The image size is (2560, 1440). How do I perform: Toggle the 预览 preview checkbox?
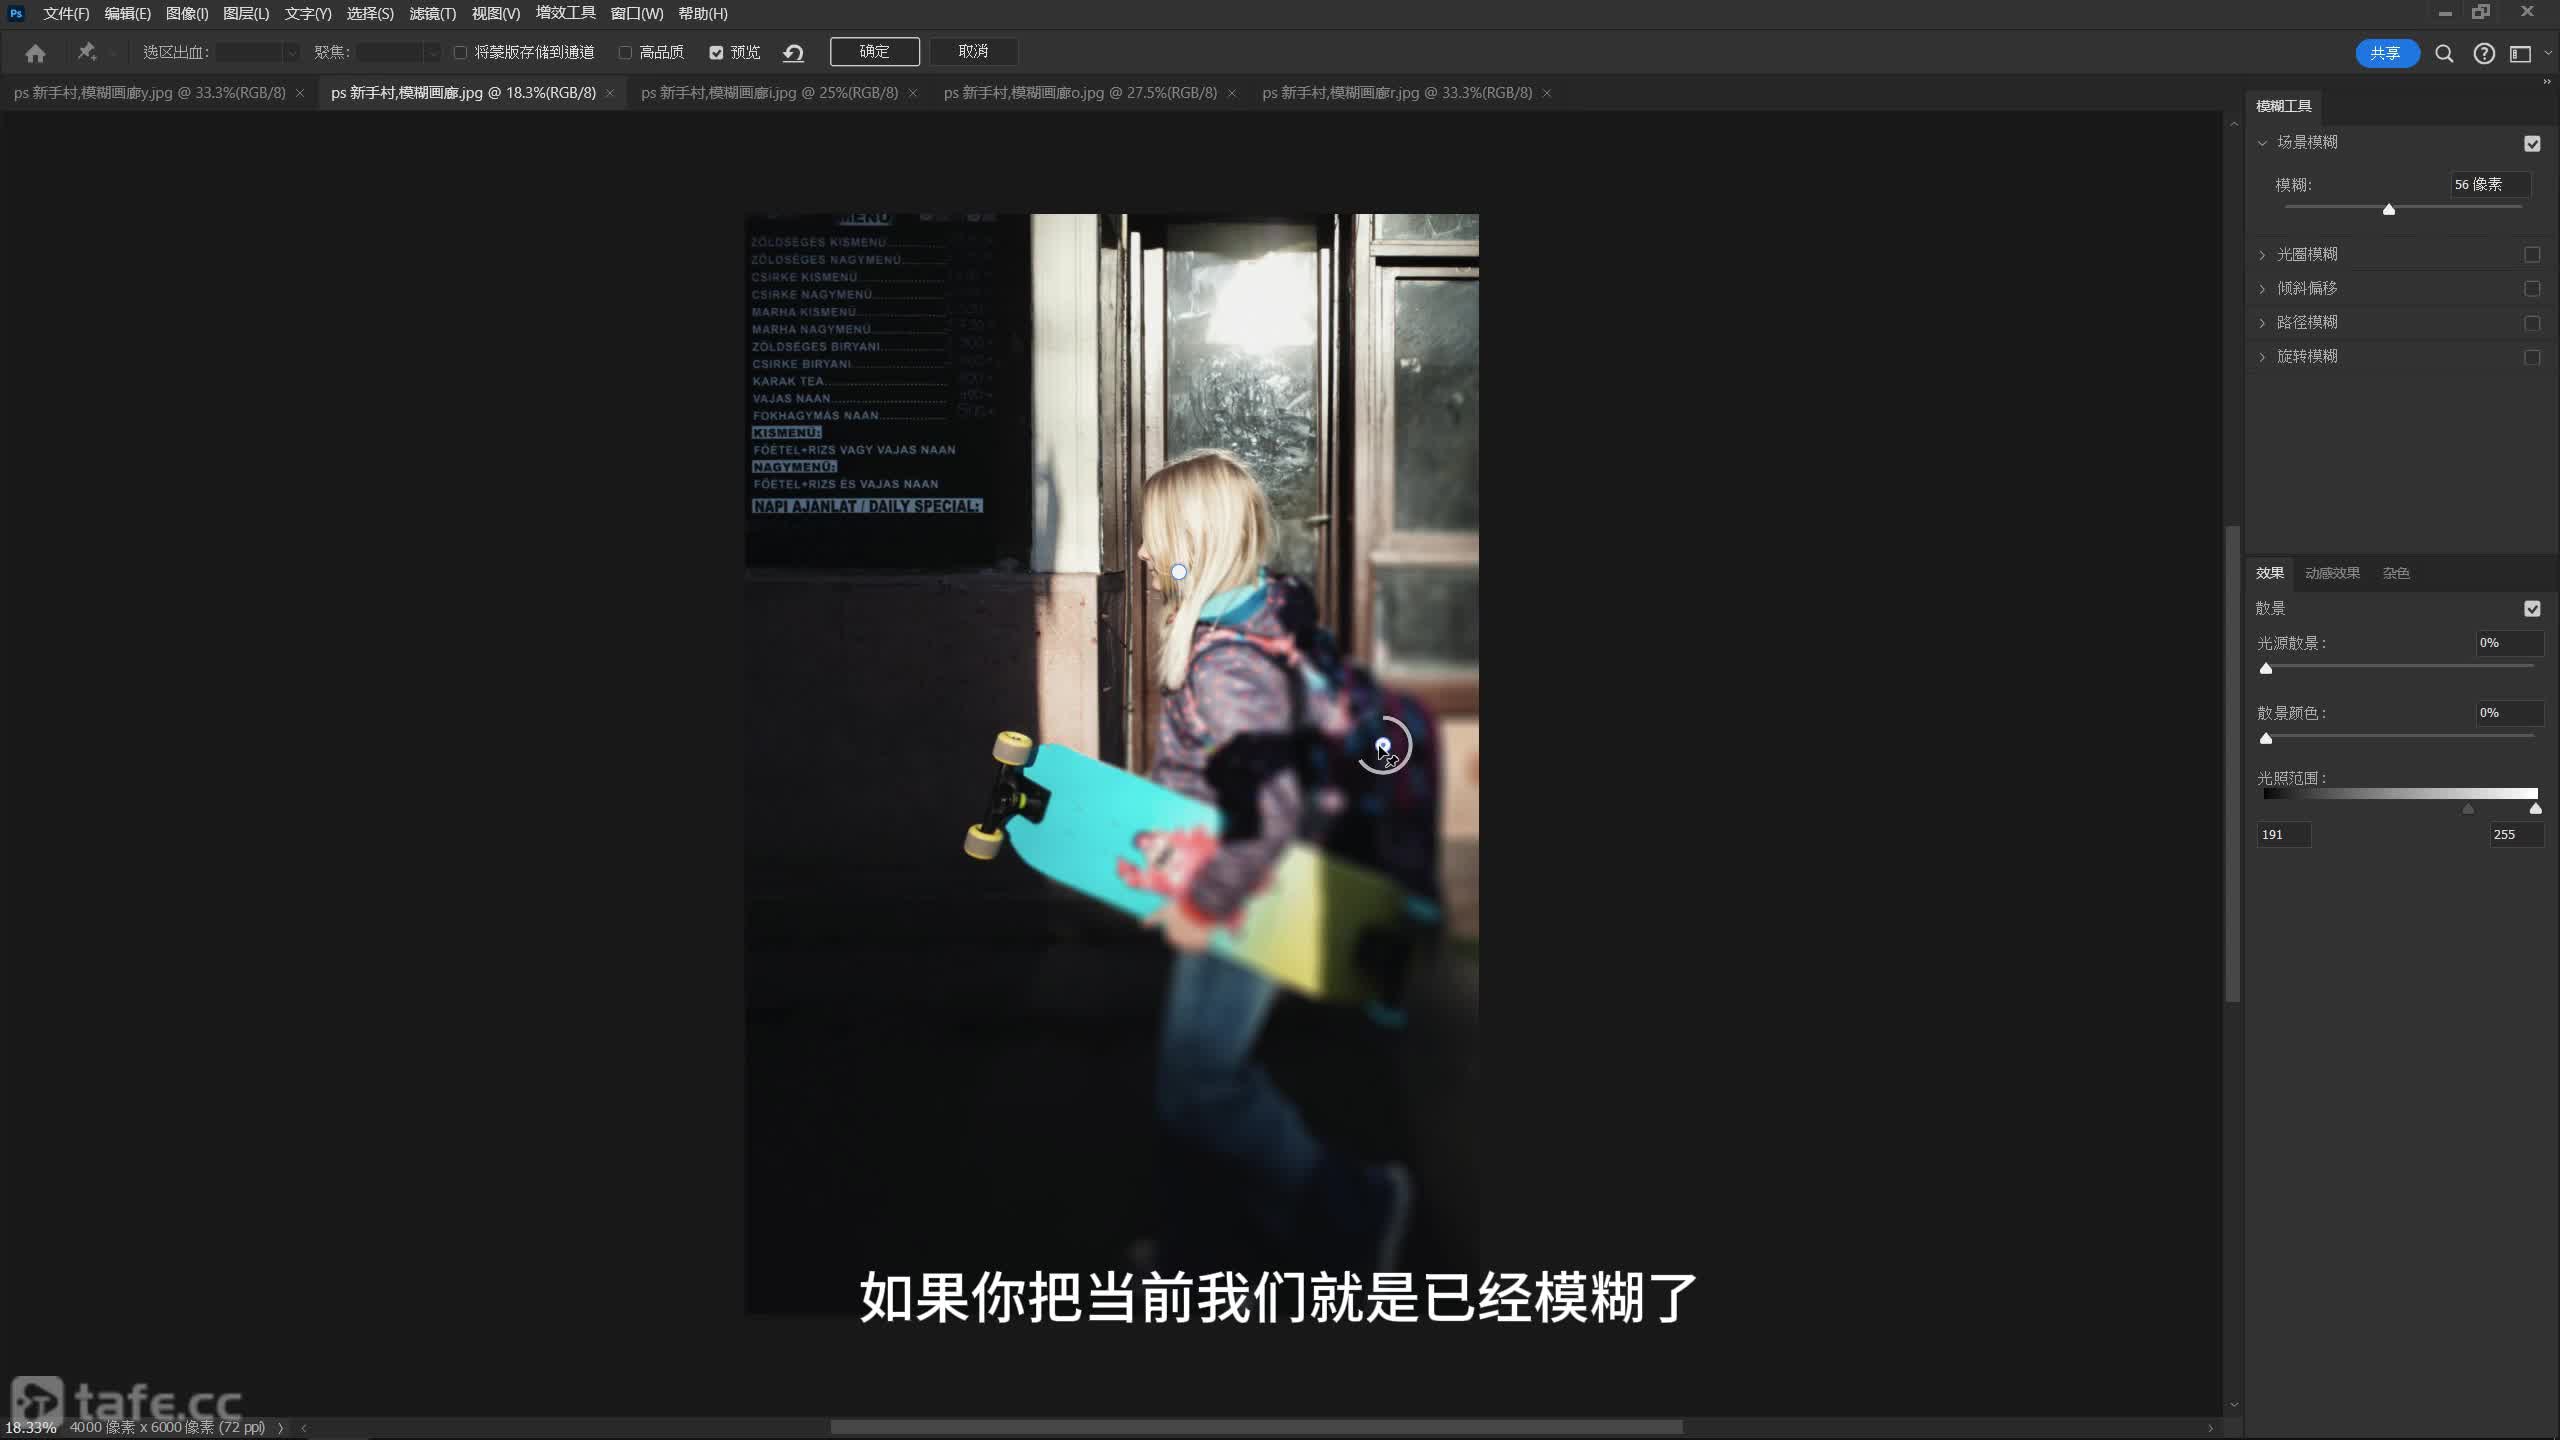716,53
